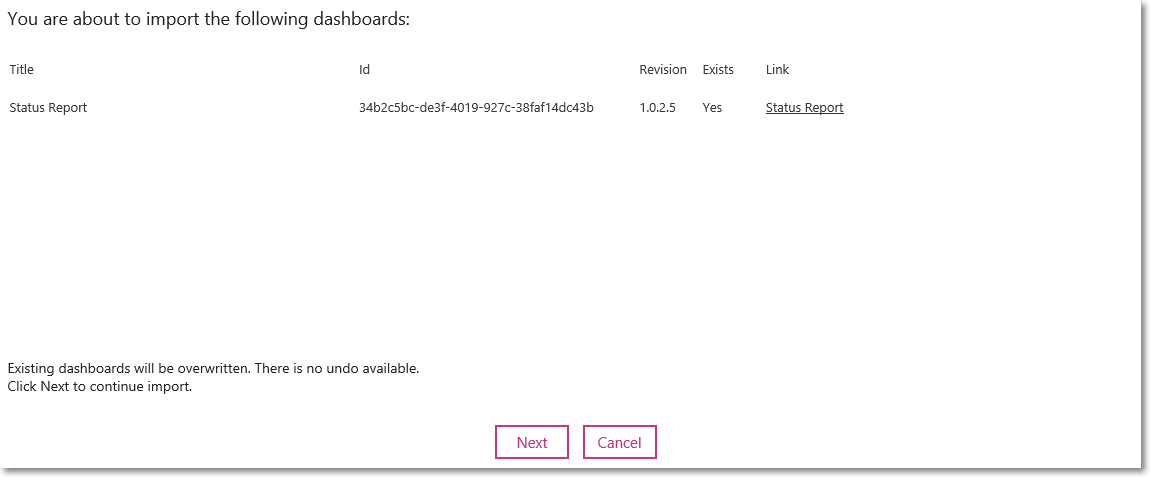Click the 'You are about to import' heading
This screenshot has height=477, width=1150.
tap(208, 19)
